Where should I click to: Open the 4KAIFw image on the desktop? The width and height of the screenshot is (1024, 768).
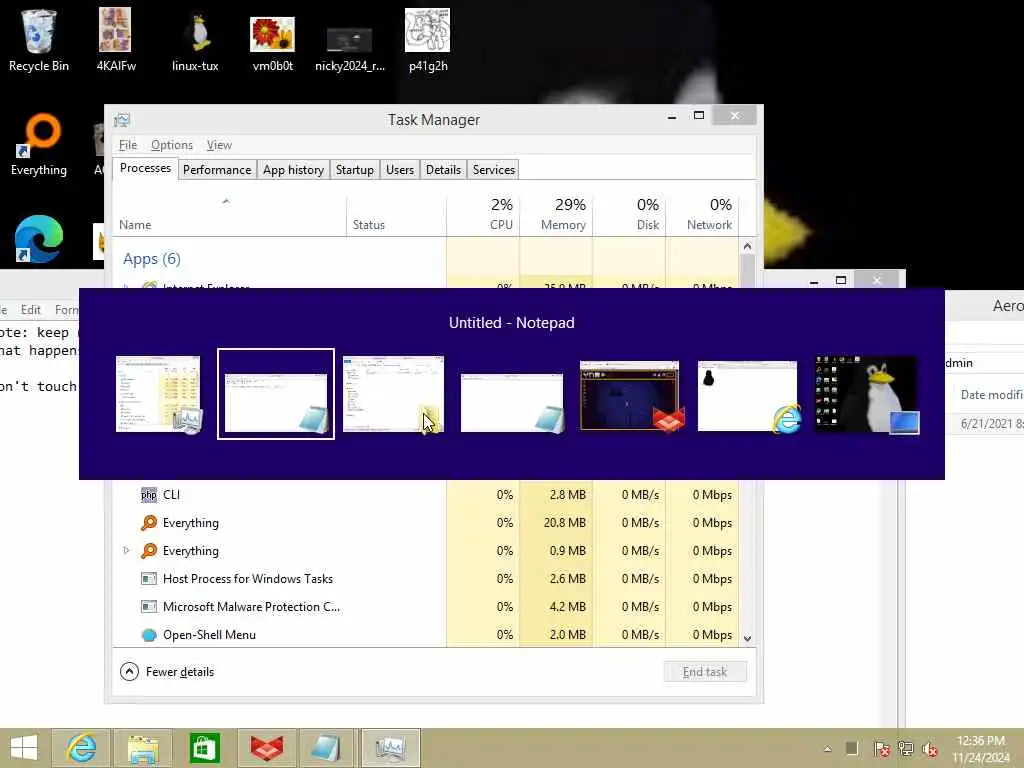[x=116, y=39]
